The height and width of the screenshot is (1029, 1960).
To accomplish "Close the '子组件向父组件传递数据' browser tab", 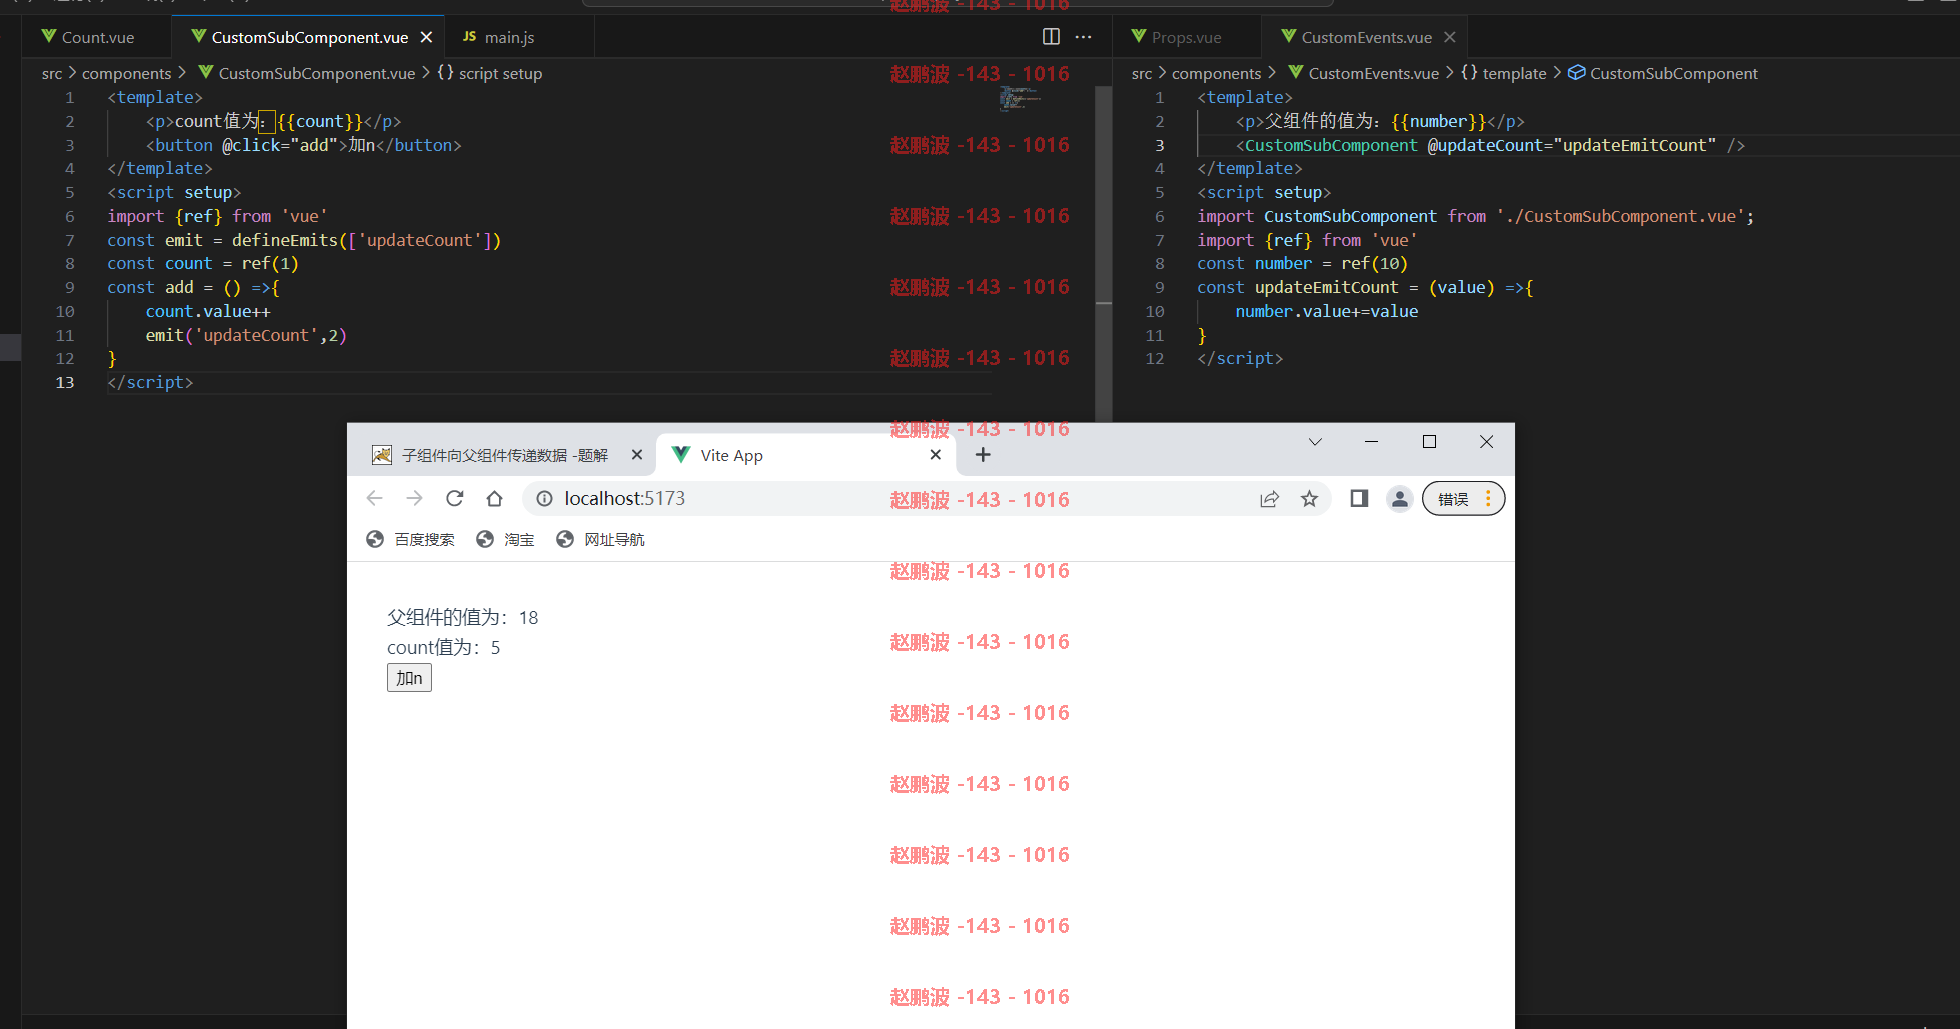I will (x=637, y=455).
